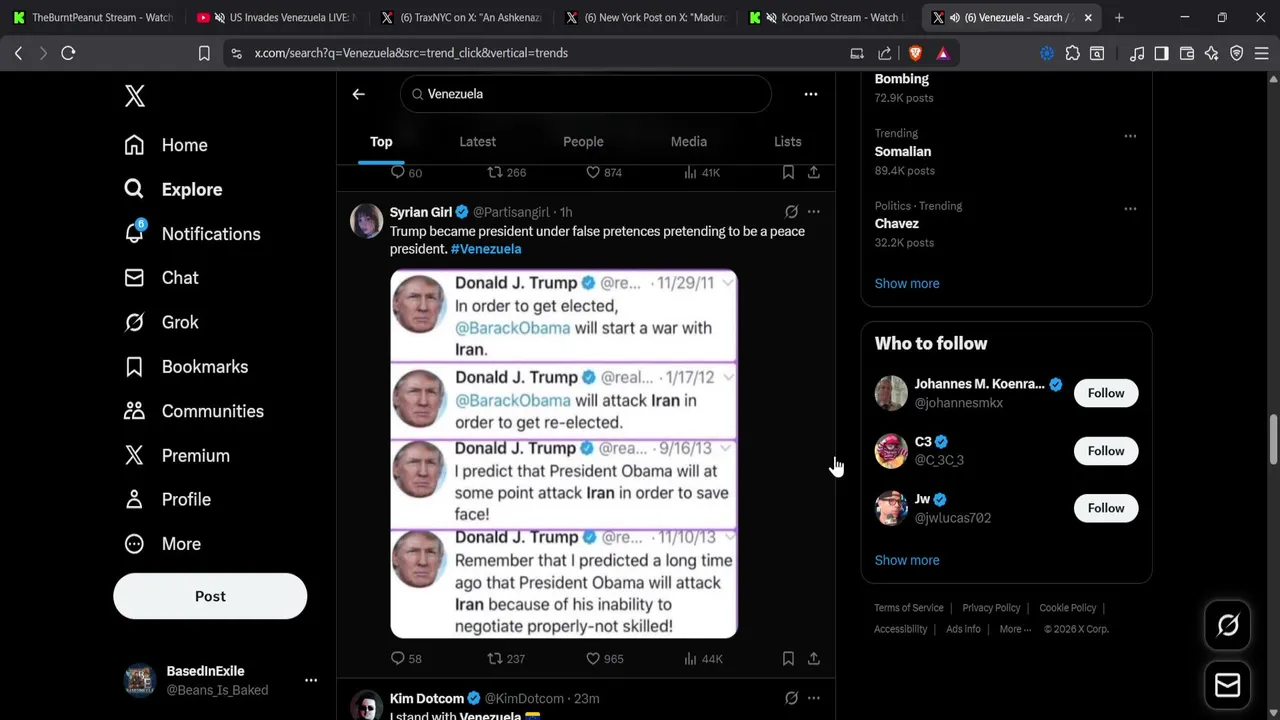Open Kim Dotcom's profile name
Screen dimensions: 1280x720
pos(427,698)
